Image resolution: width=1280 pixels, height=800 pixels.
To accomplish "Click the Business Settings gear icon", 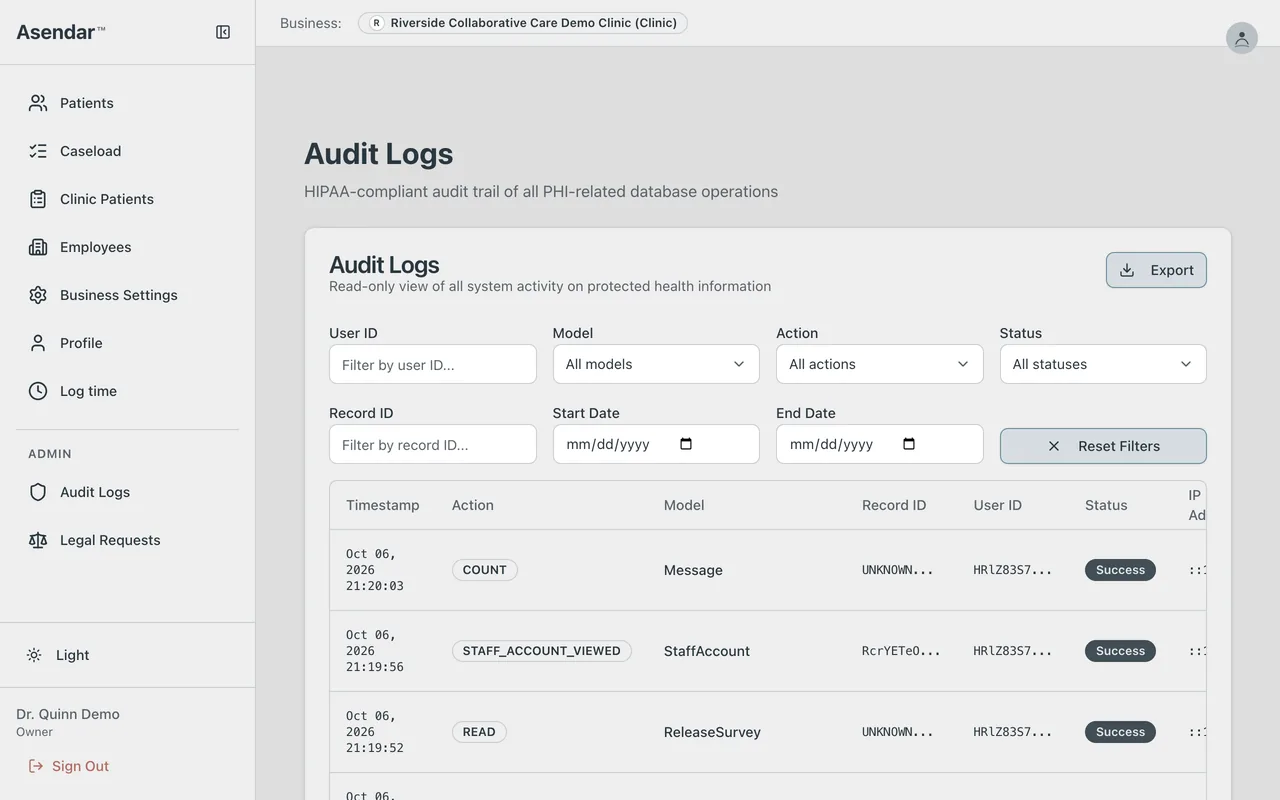I will tap(38, 295).
